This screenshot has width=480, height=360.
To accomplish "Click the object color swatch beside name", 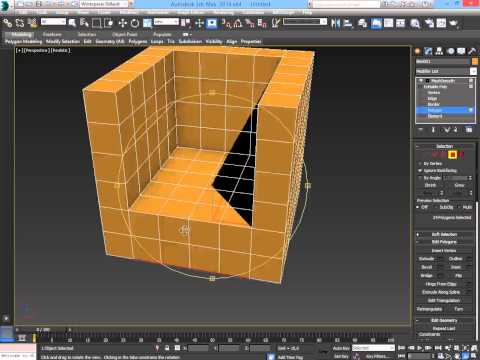I will (x=474, y=61).
